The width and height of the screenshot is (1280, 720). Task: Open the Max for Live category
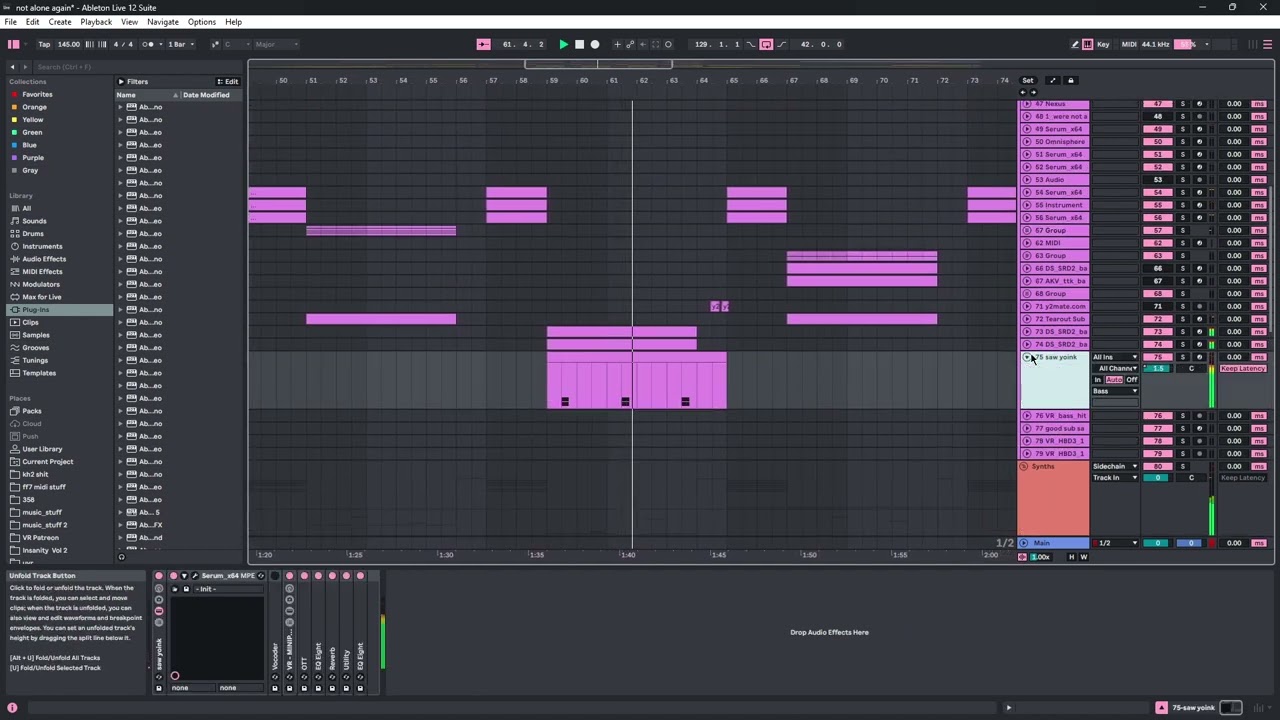[42, 297]
